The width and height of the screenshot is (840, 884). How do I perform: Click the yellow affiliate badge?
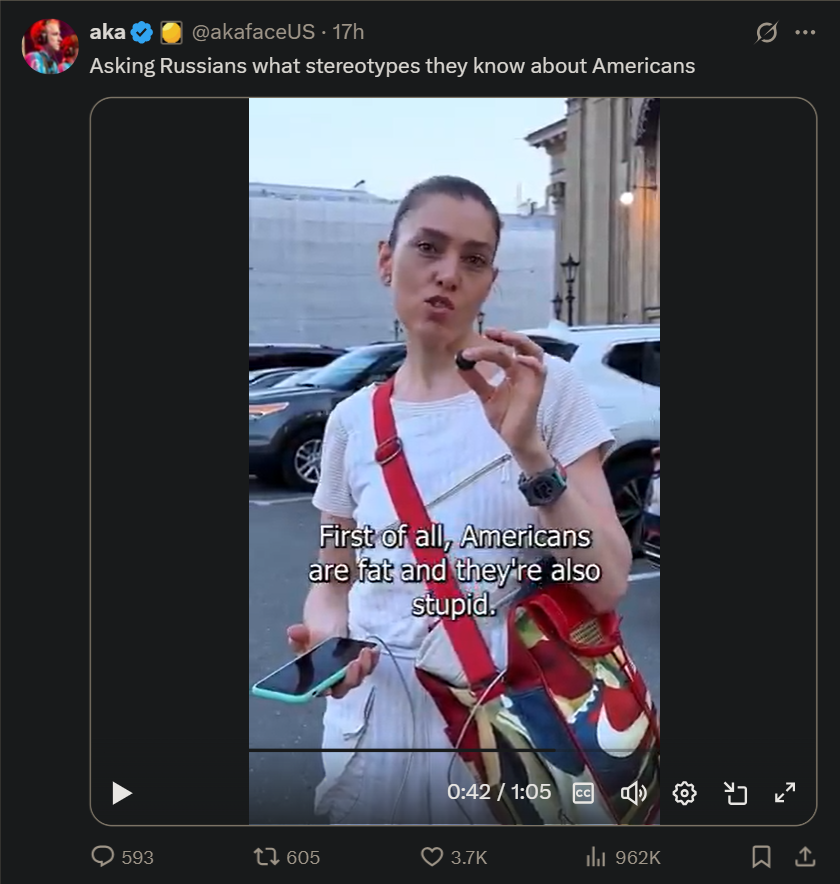click(171, 33)
